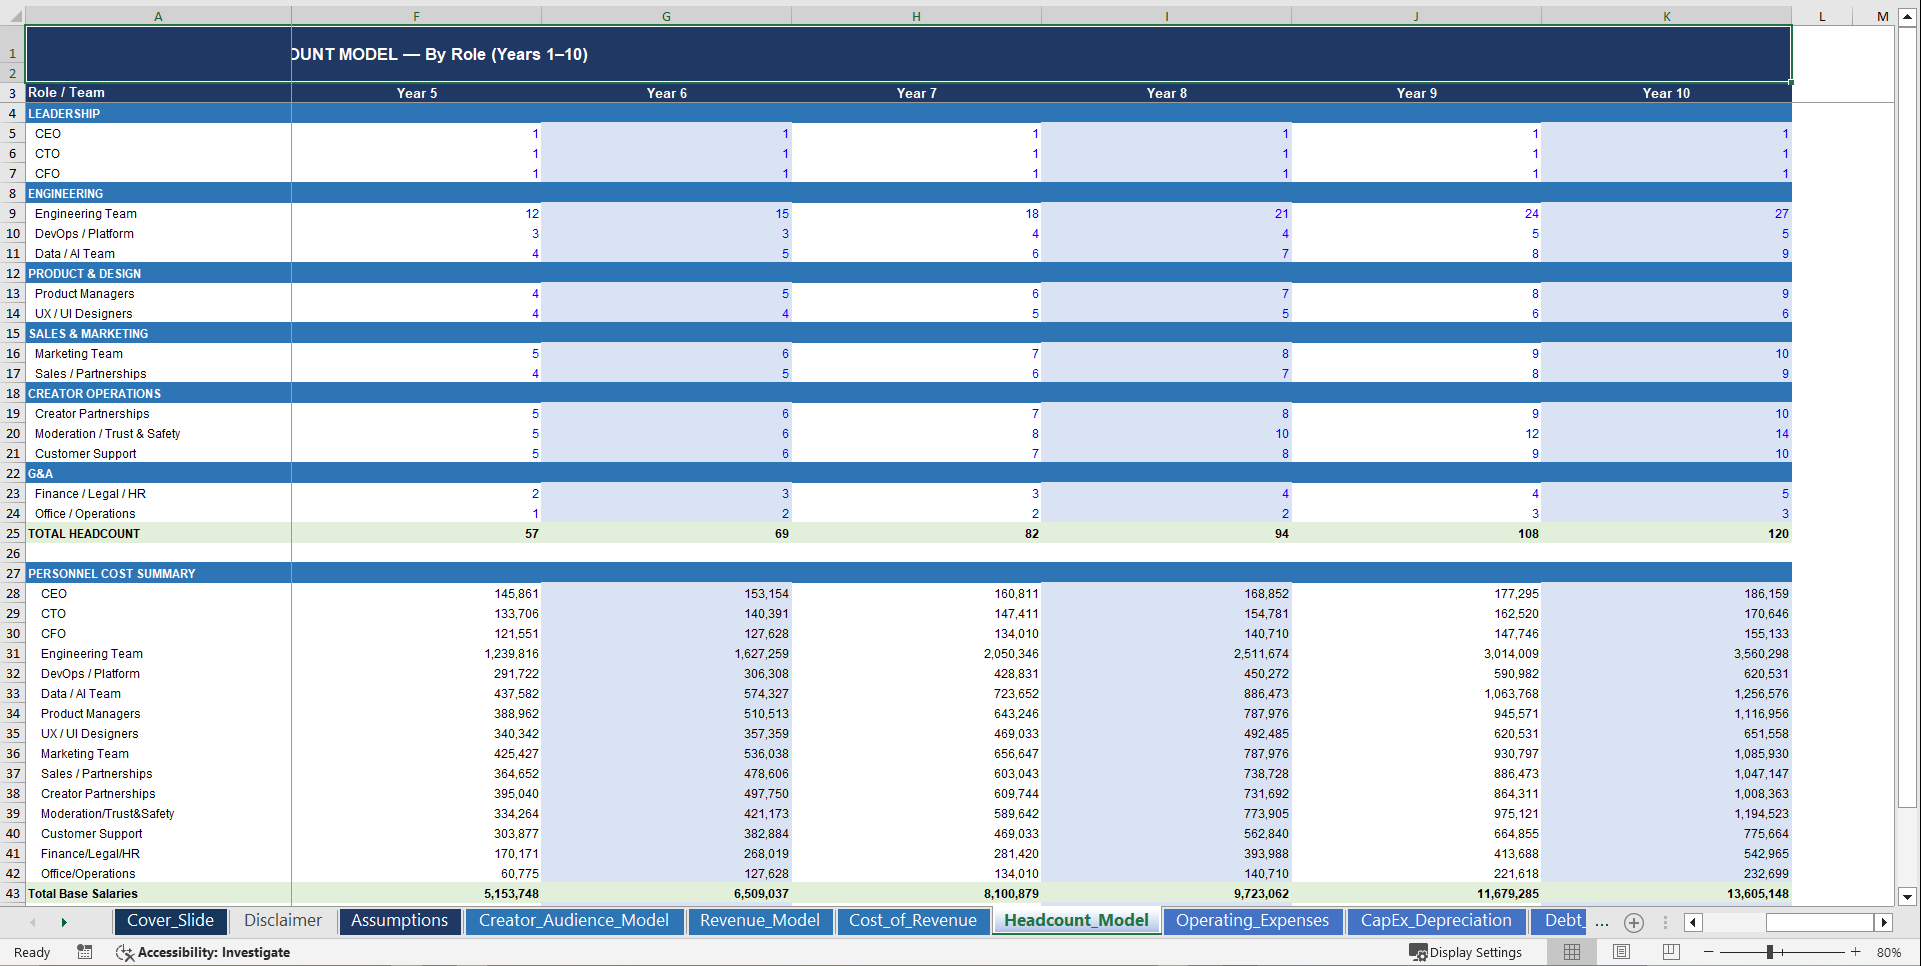Open the sheet list with the ellipsis icon
The width and height of the screenshot is (1921, 966).
point(1601,925)
